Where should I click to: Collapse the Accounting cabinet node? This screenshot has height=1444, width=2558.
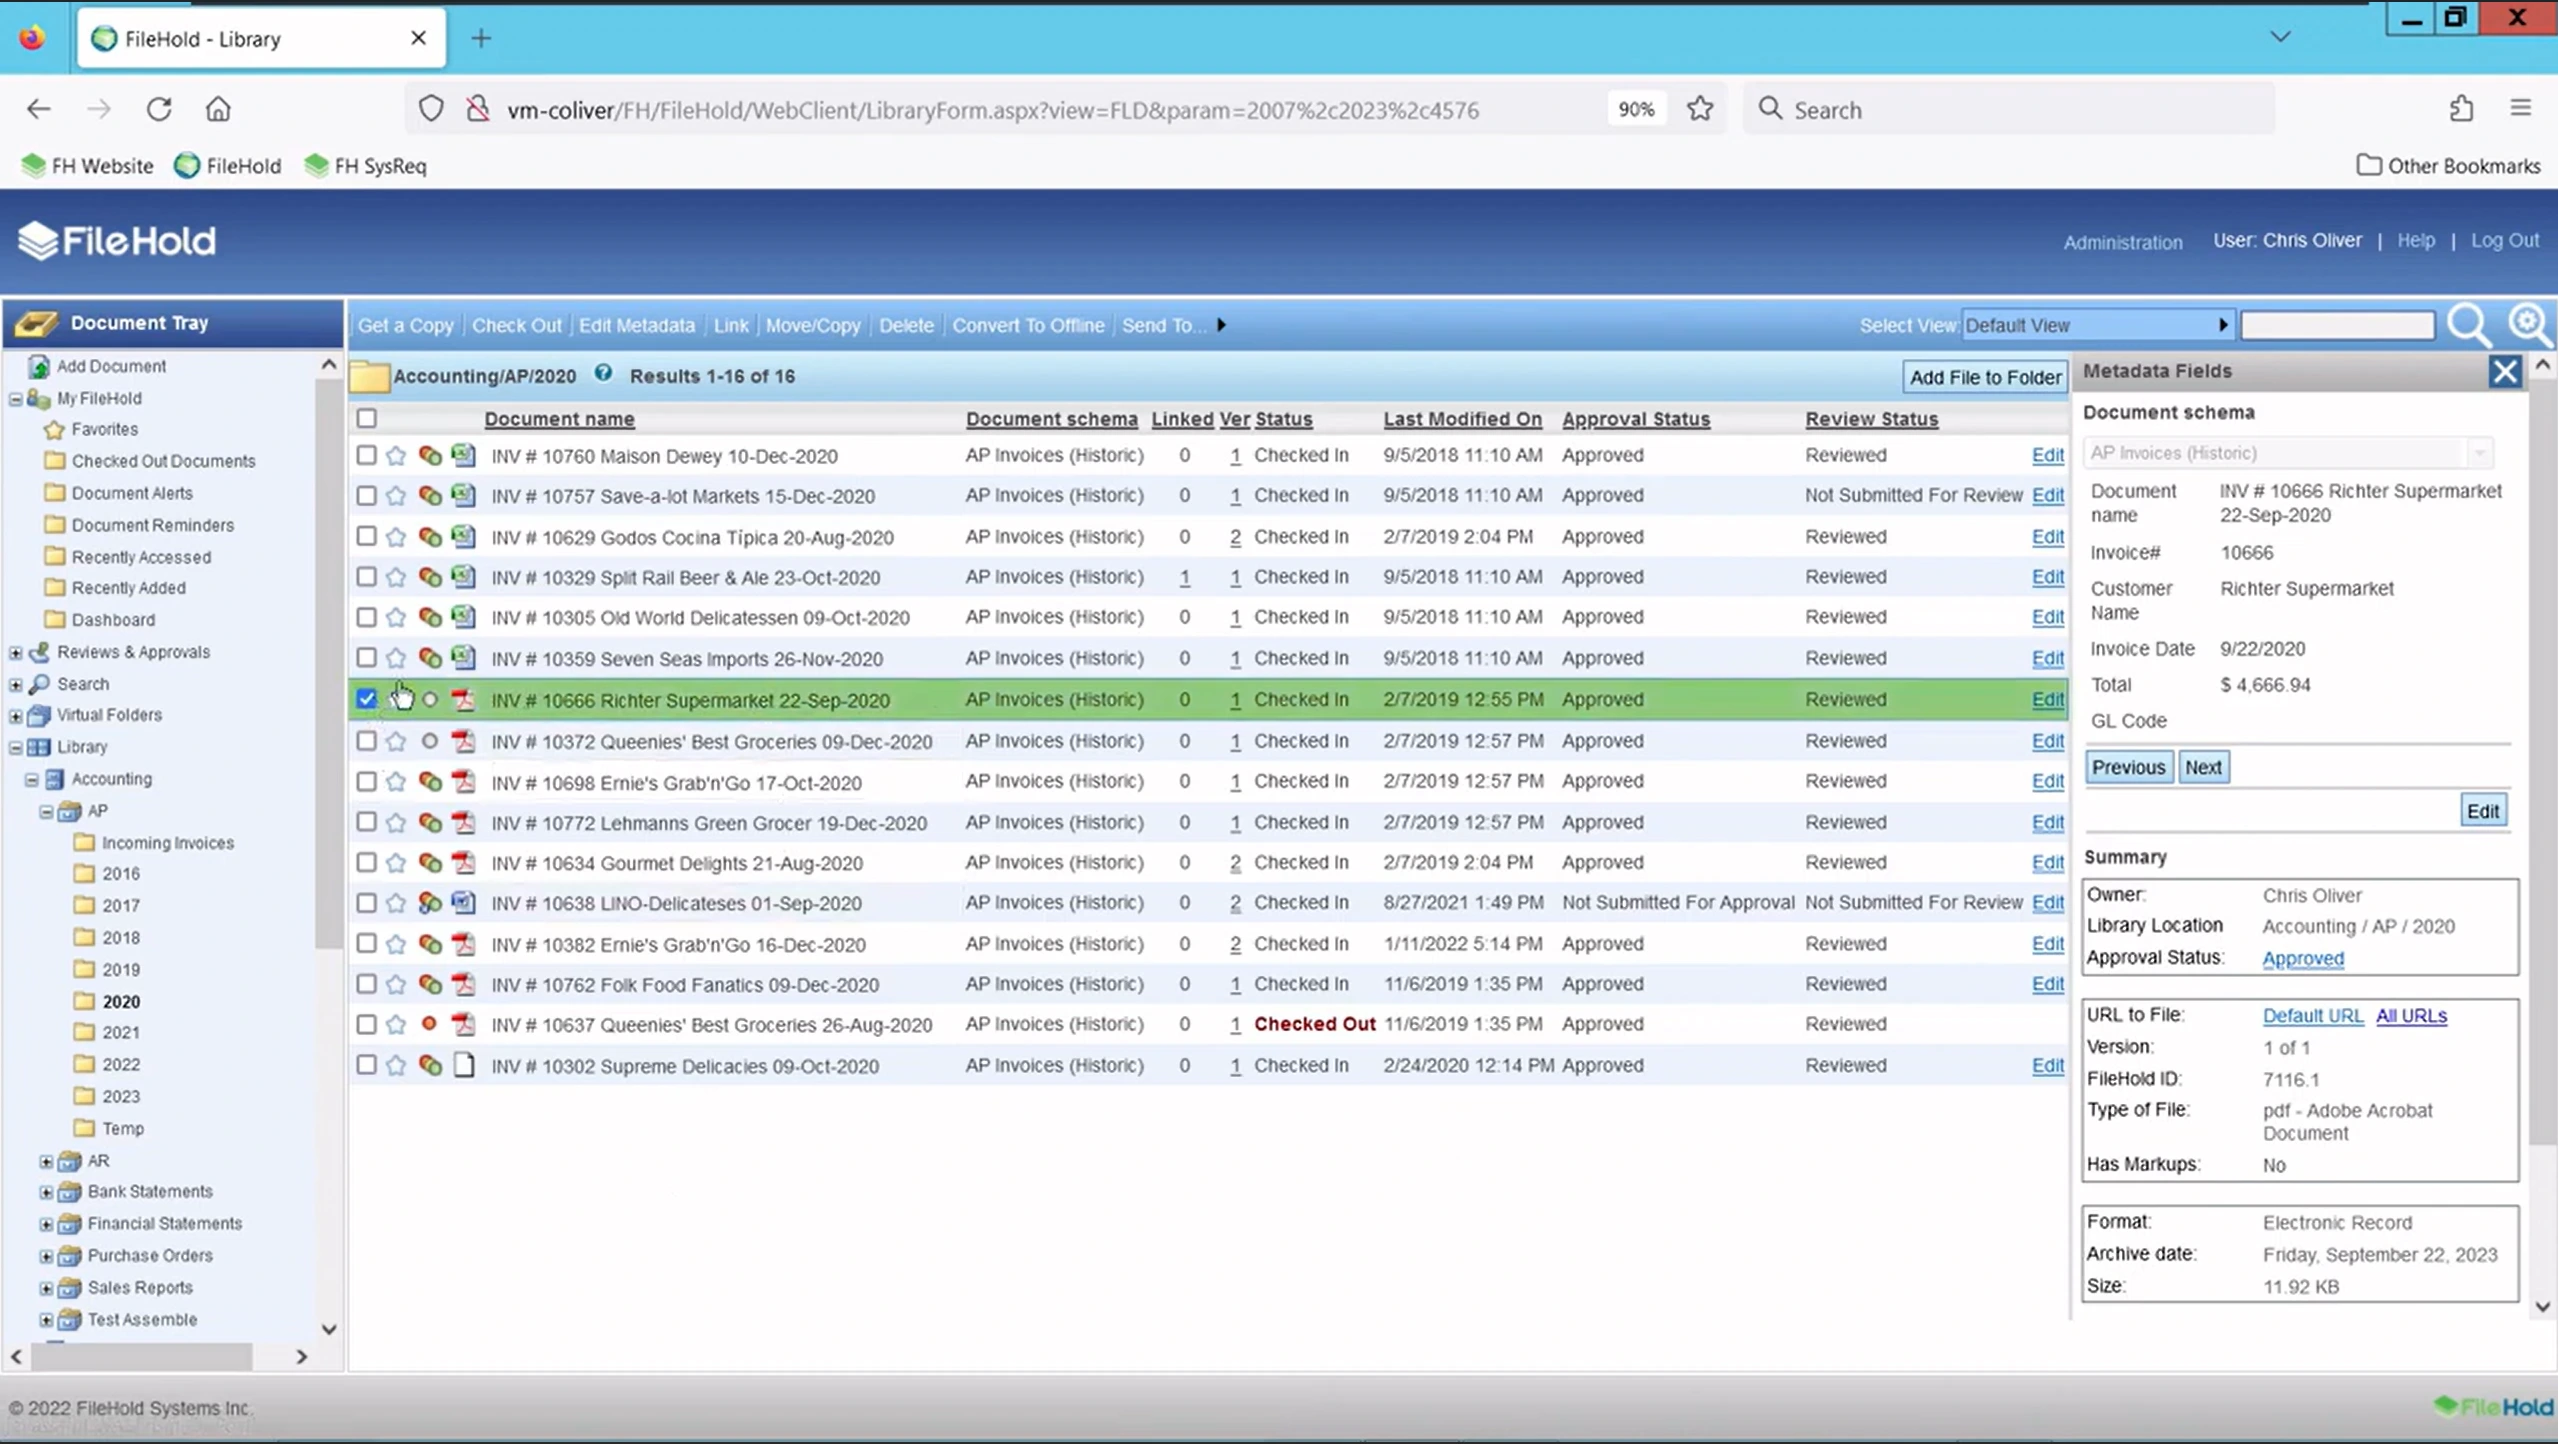pos(32,780)
